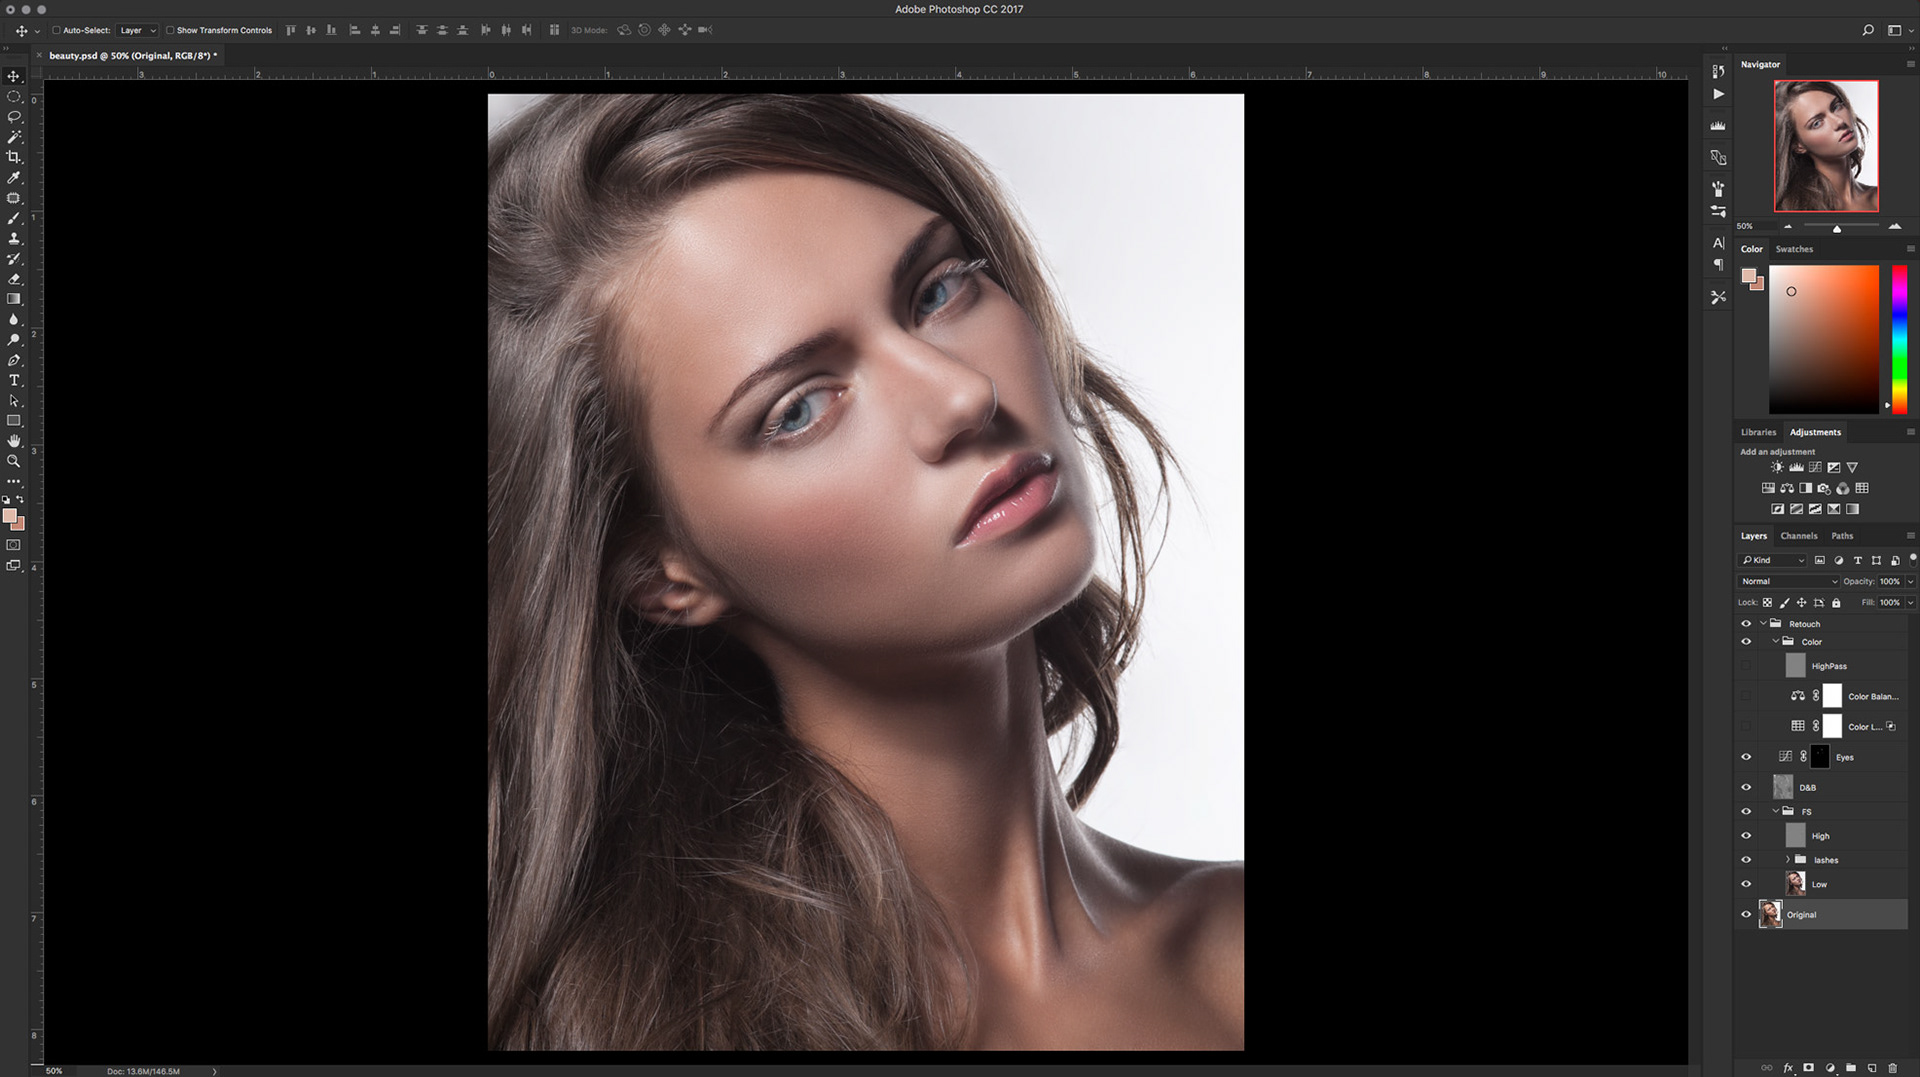This screenshot has height=1077, width=1920.
Task: Select the Elliptical Marquee tool
Action: (x=14, y=97)
